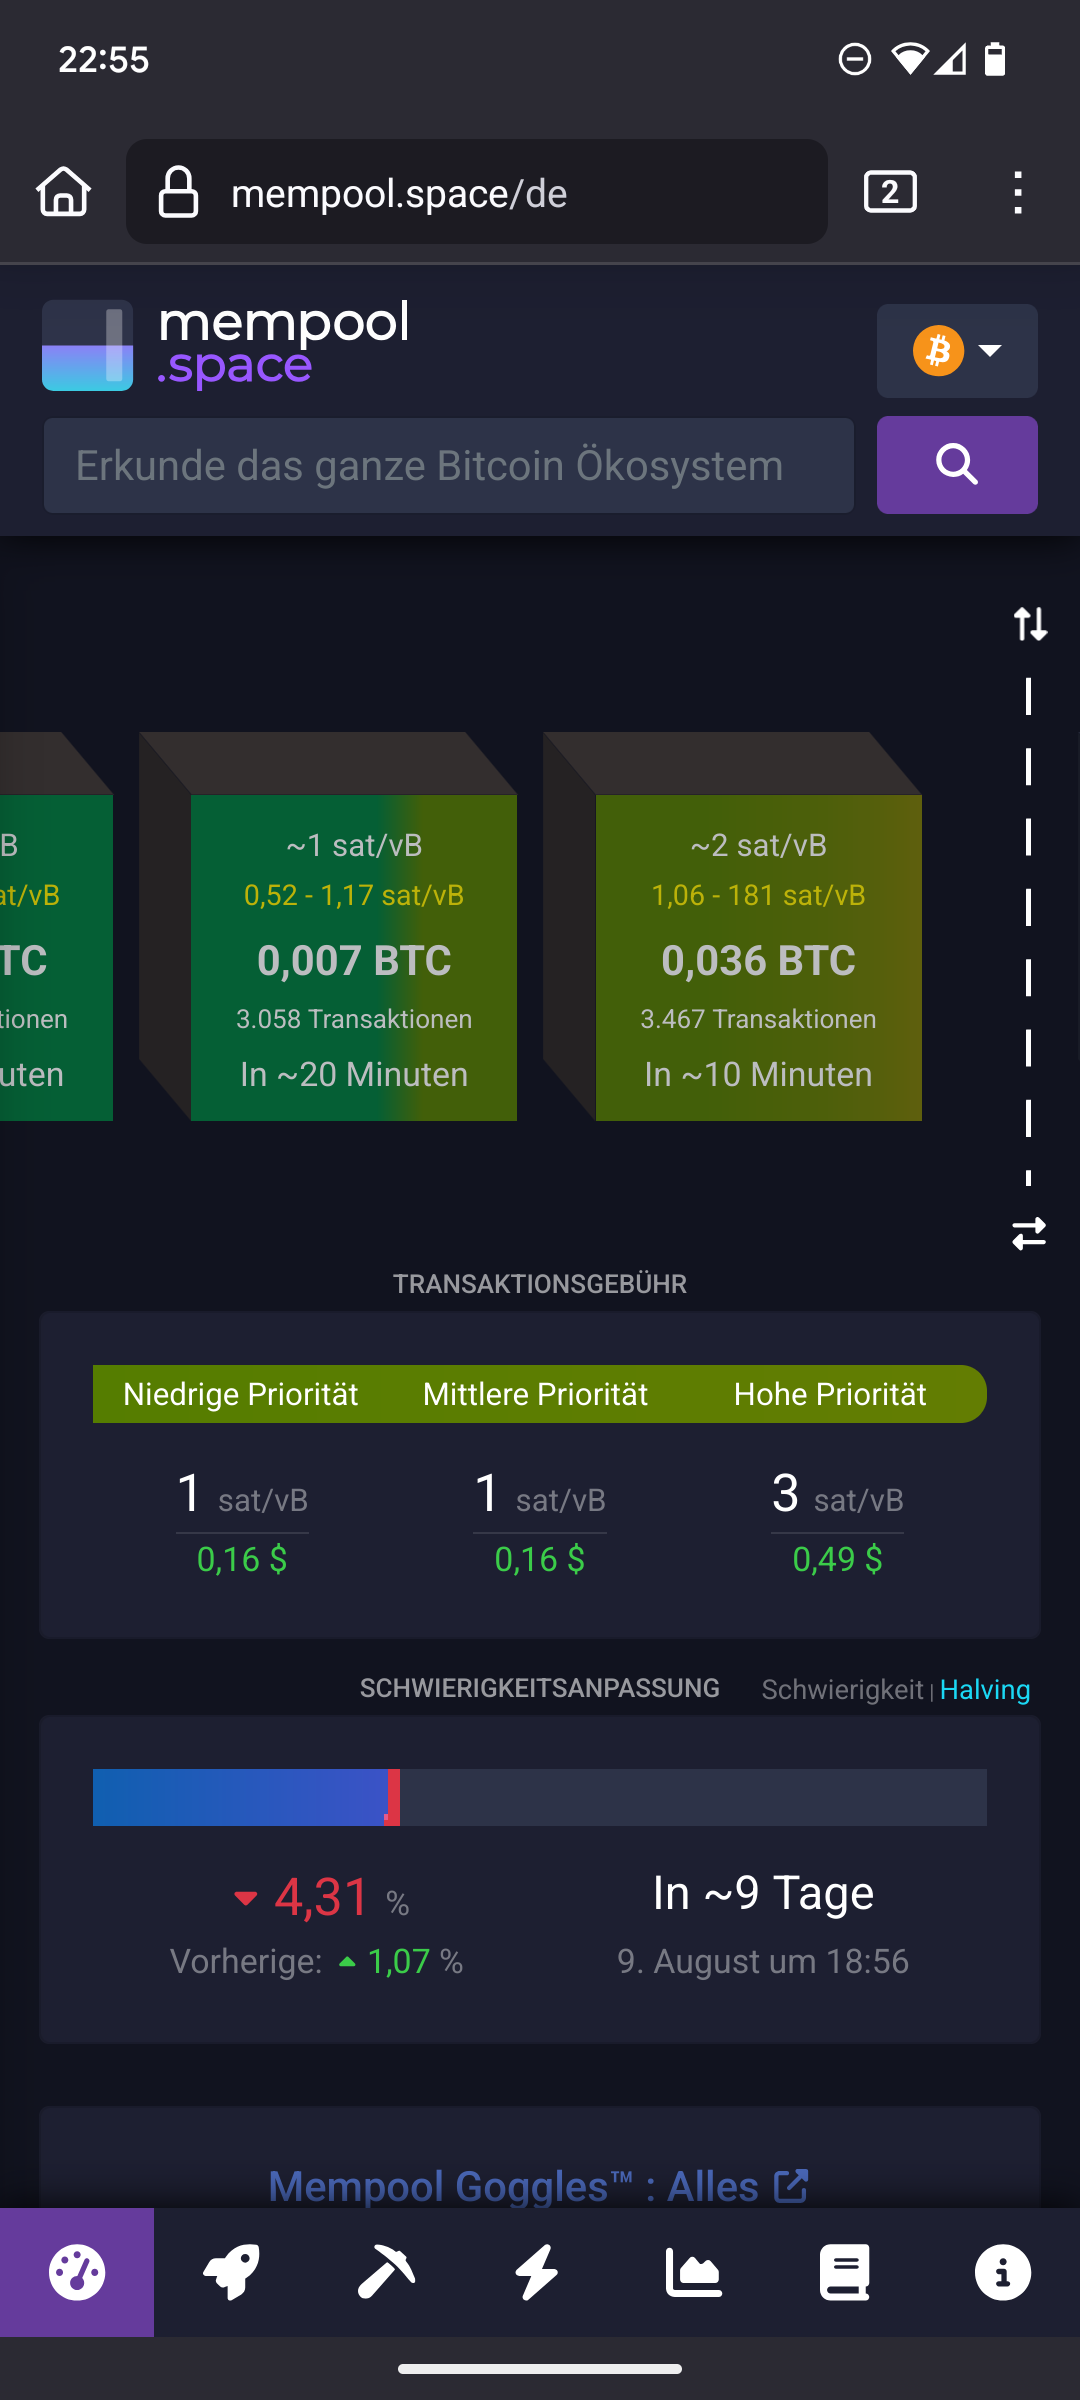Open the dashboard tab in bottom navigation

click(x=77, y=2272)
